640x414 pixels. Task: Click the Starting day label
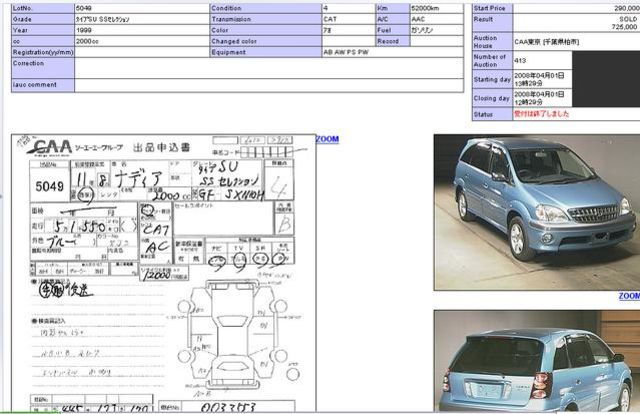pyautogui.click(x=492, y=80)
